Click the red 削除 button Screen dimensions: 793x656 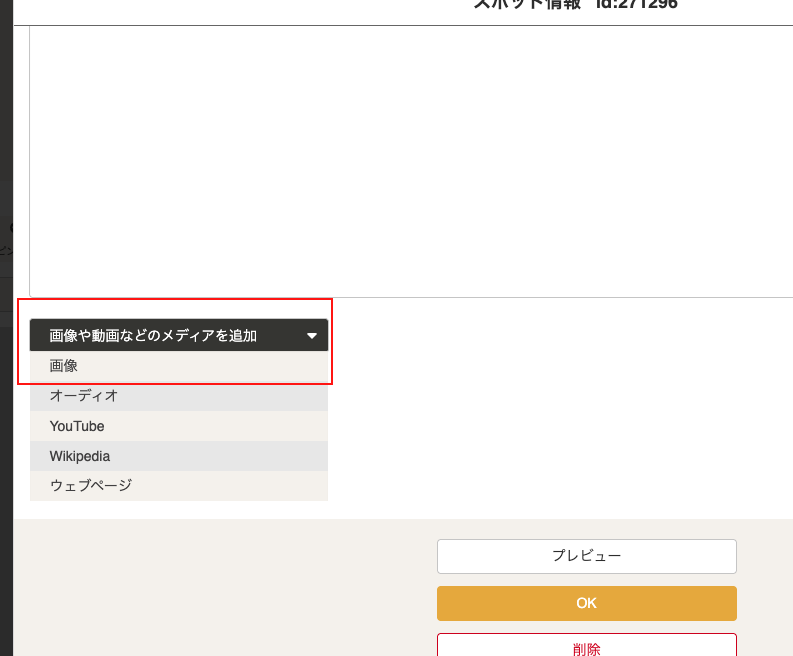click(586, 646)
